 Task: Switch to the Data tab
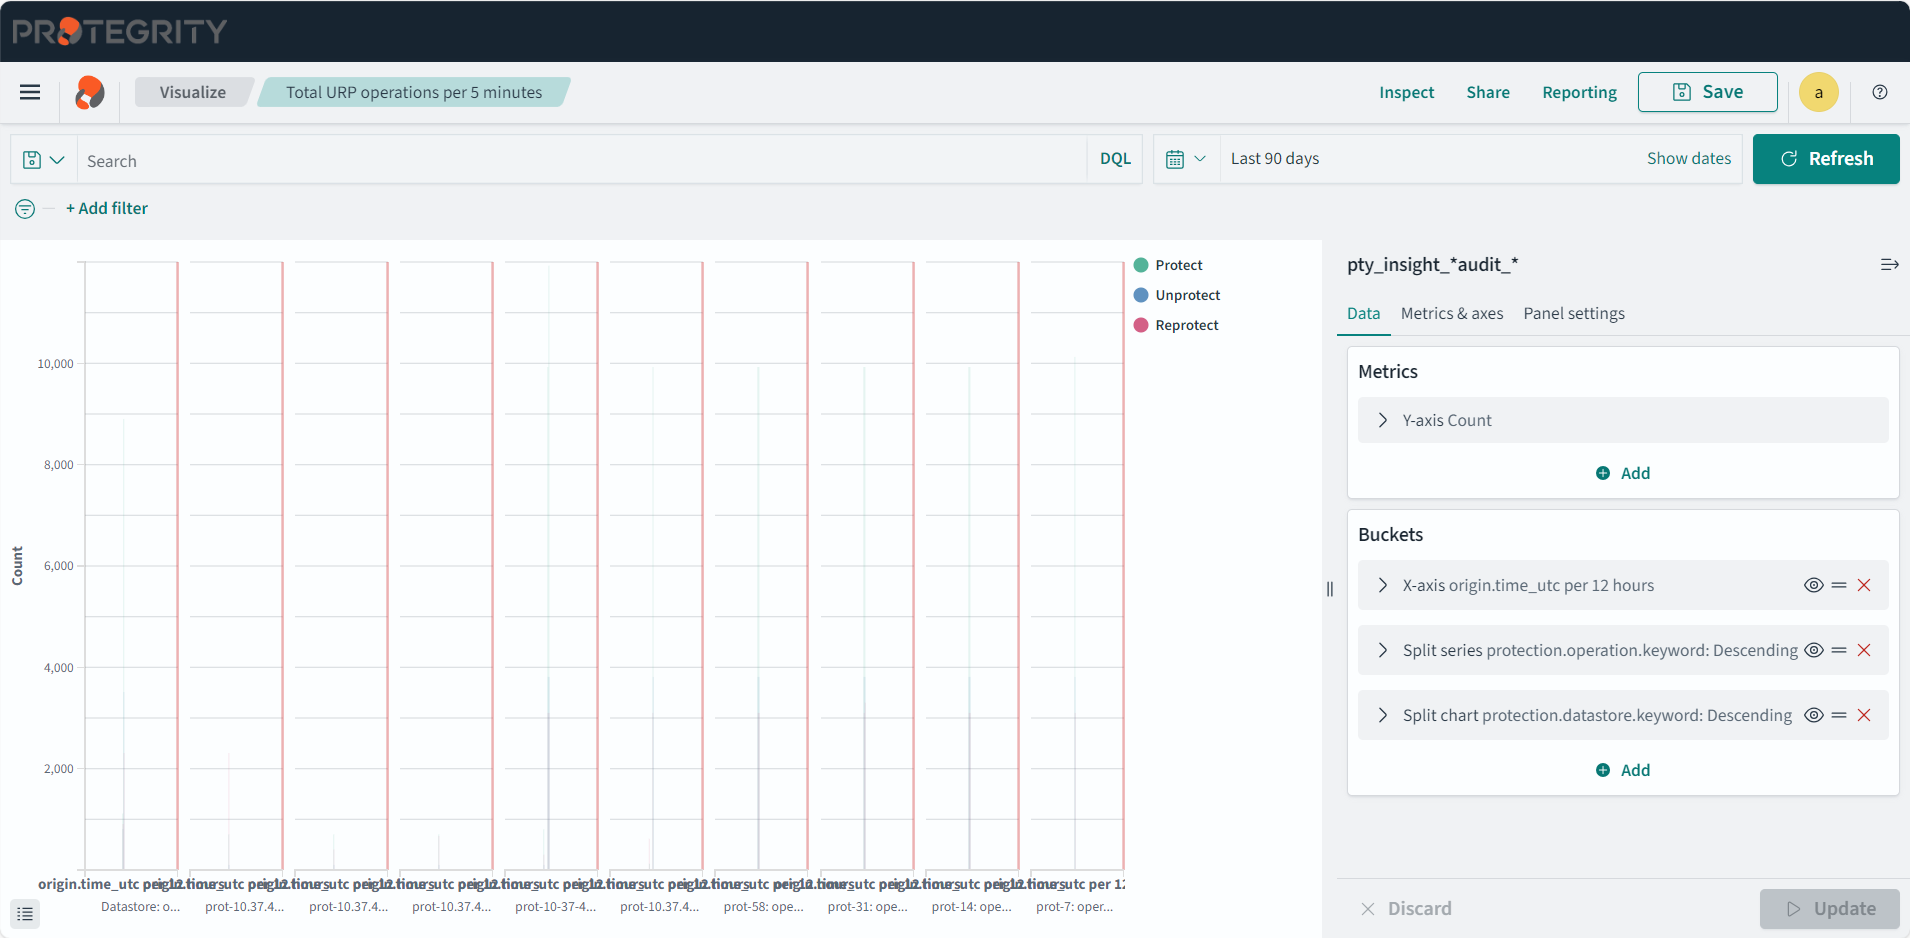(x=1363, y=314)
